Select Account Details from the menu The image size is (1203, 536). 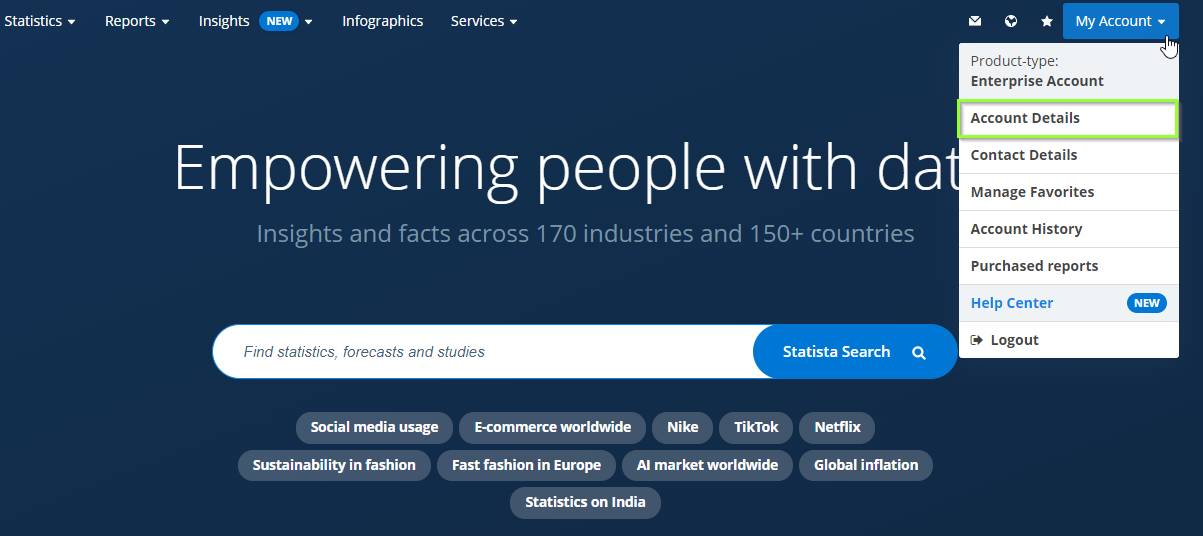pos(1068,118)
